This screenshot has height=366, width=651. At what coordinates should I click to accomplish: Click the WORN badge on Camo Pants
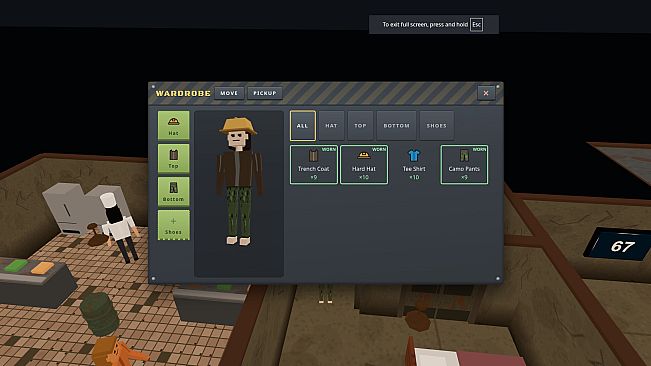[479, 149]
